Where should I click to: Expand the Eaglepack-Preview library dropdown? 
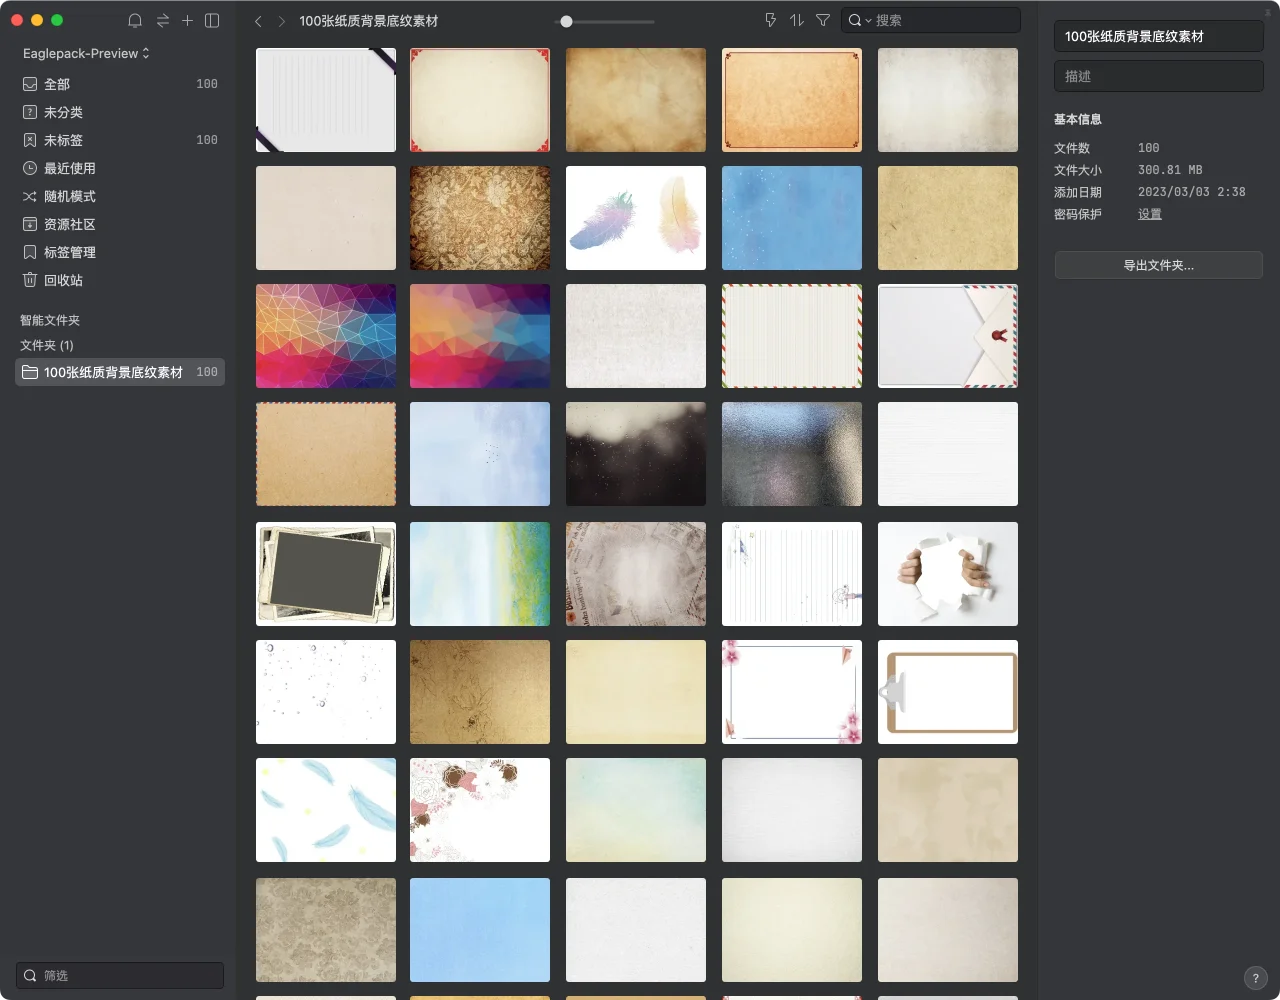[x=86, y=53]
